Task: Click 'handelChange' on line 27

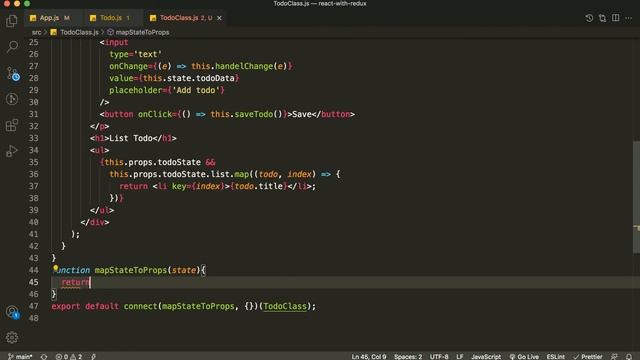Action: pos(244,66)
